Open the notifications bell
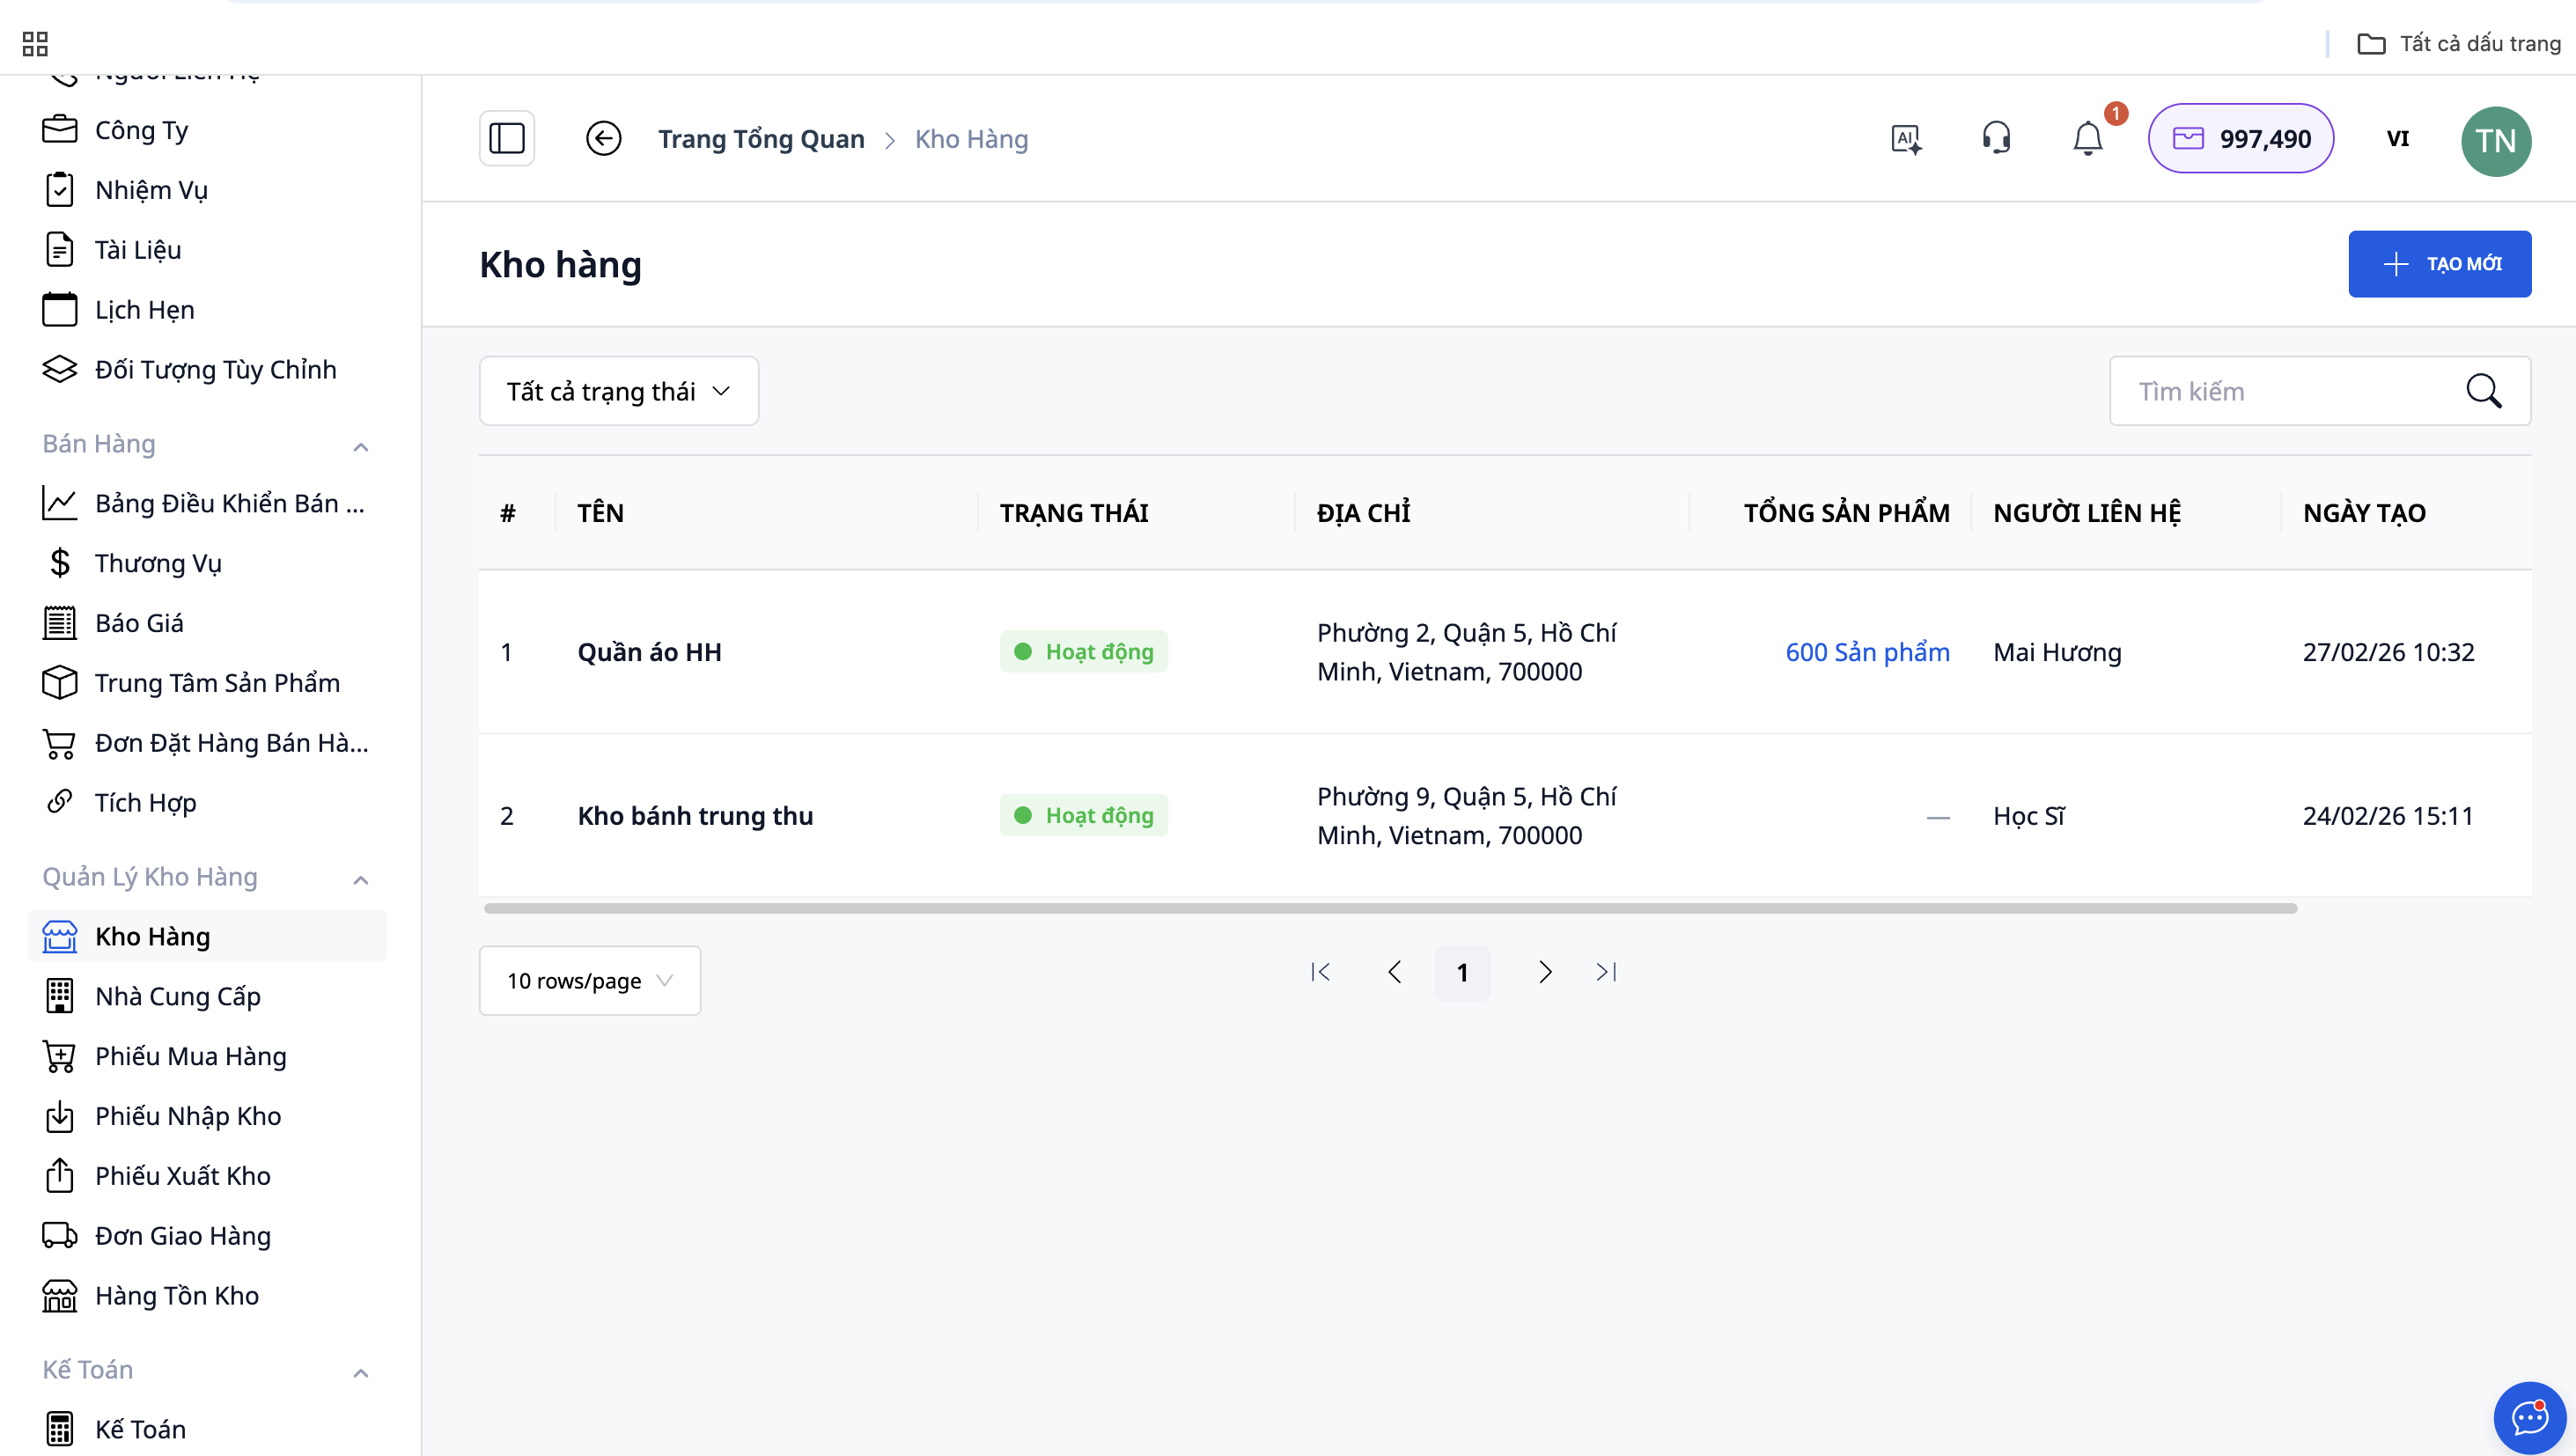Screen dimensions: 2576x1456 [2088, 138]
